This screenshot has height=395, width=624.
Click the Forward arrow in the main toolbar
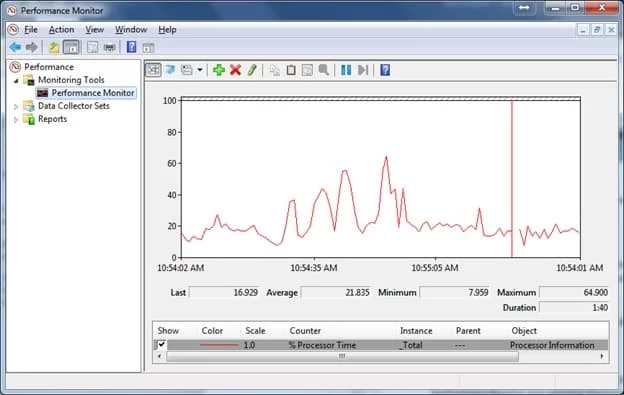tap(32, 47)
